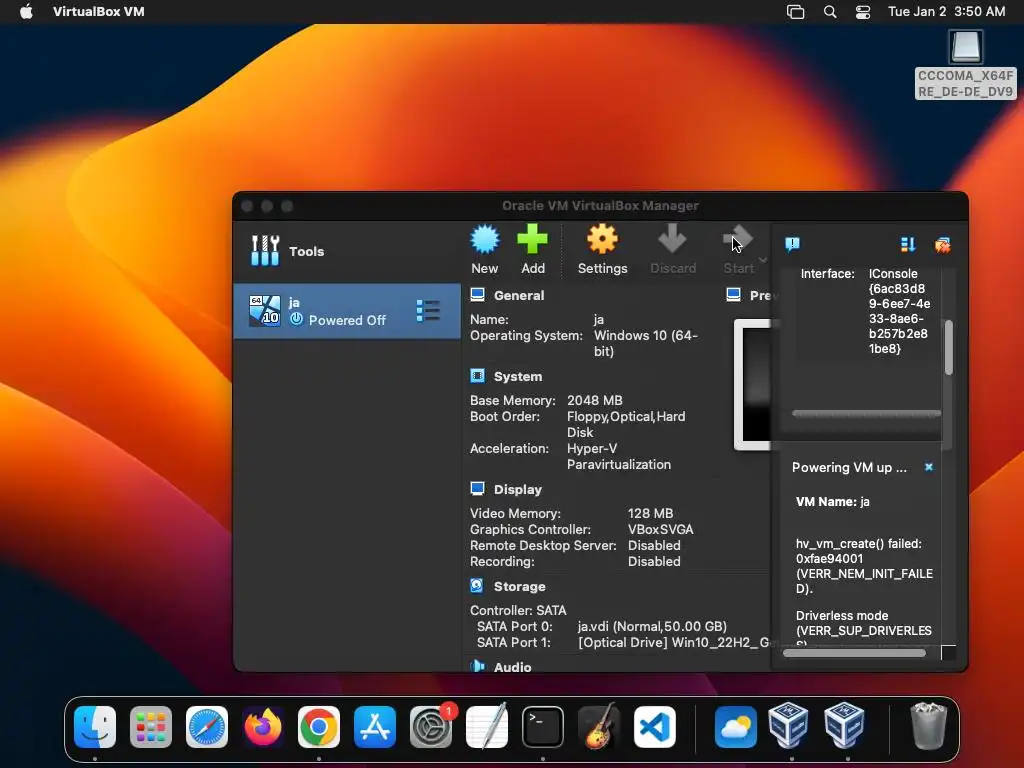Open Launchpad from the Dock
The image size is (1024, 768).
151,727
